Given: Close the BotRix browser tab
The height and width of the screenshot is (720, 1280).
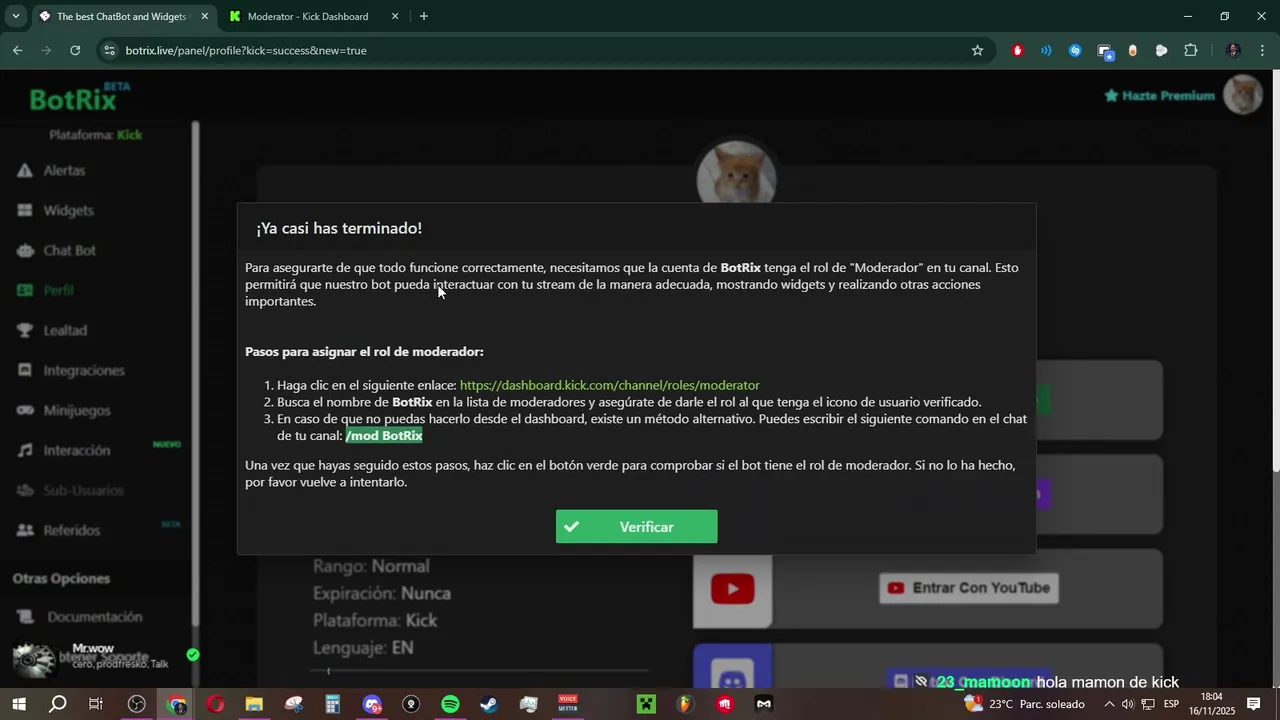Looking at the screenshot, I should tap(205, 16).
